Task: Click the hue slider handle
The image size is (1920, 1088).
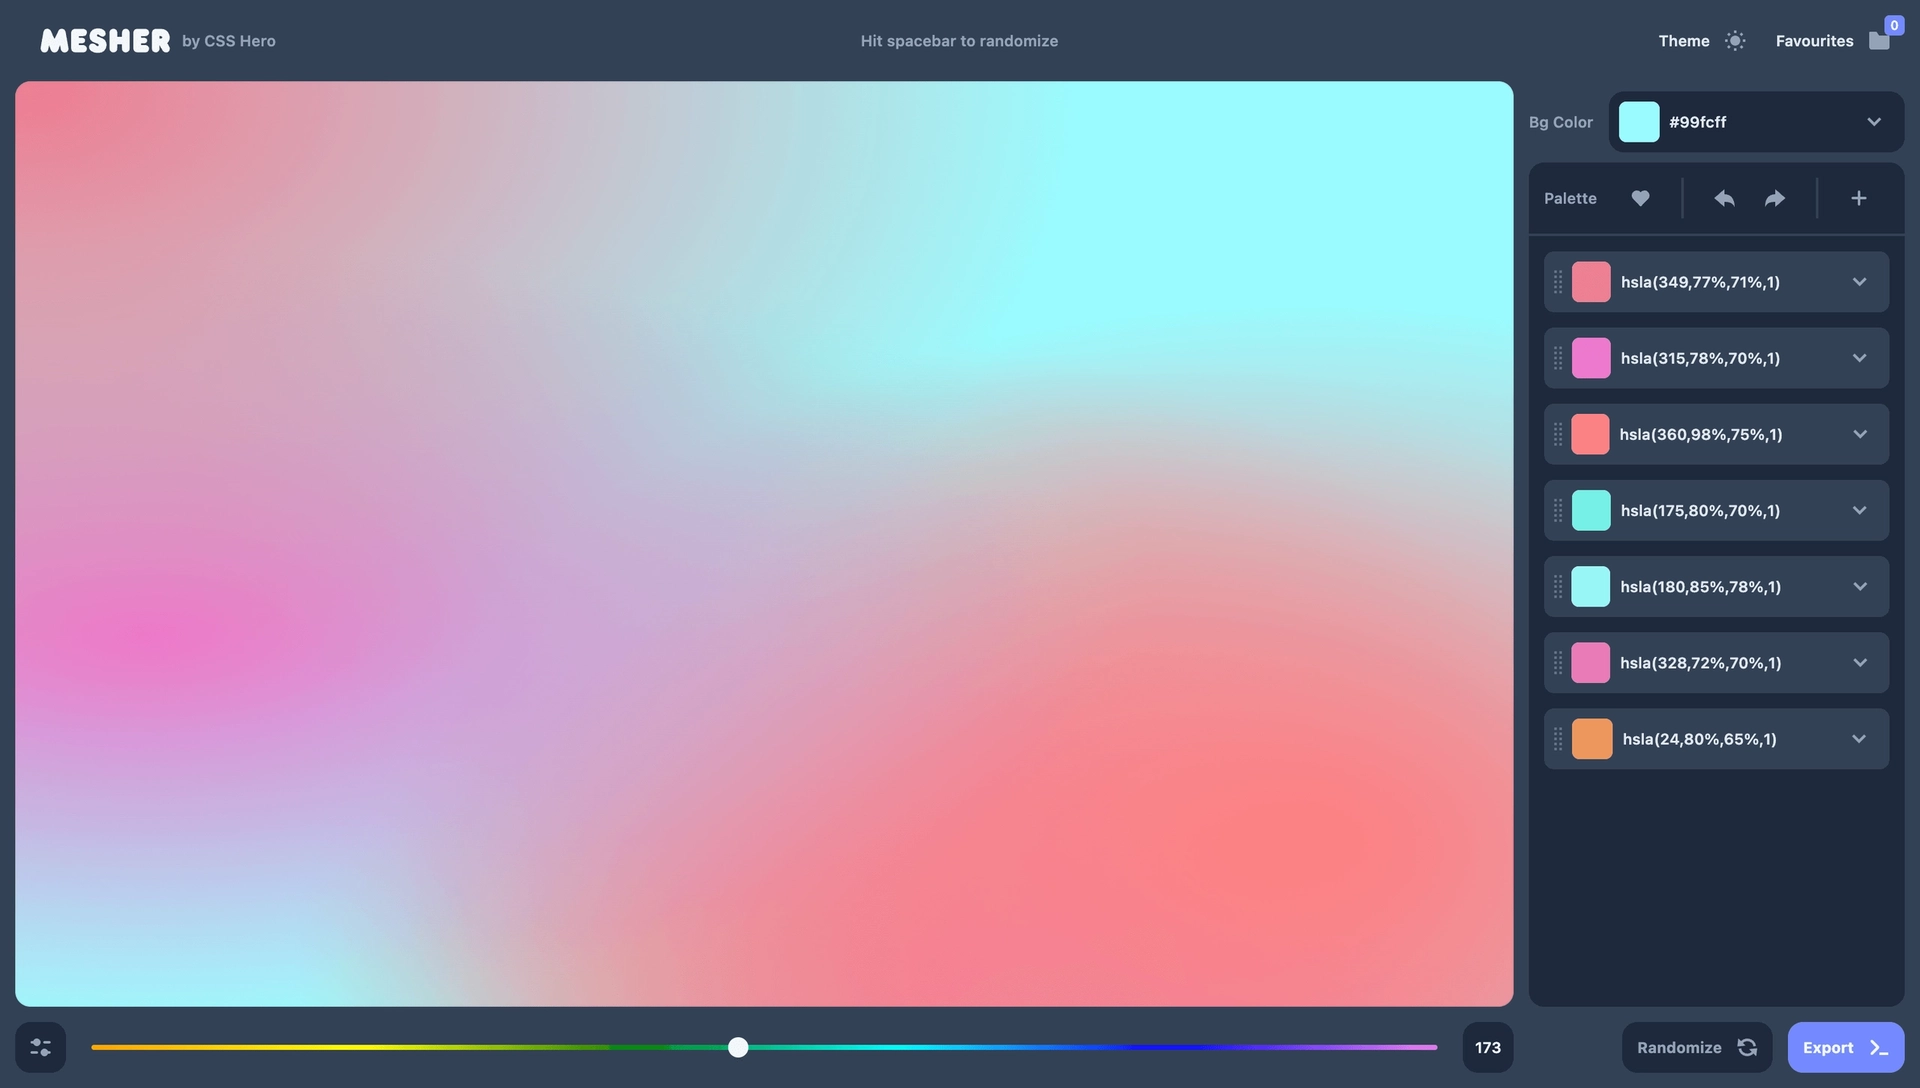Action: (738, 1047)
